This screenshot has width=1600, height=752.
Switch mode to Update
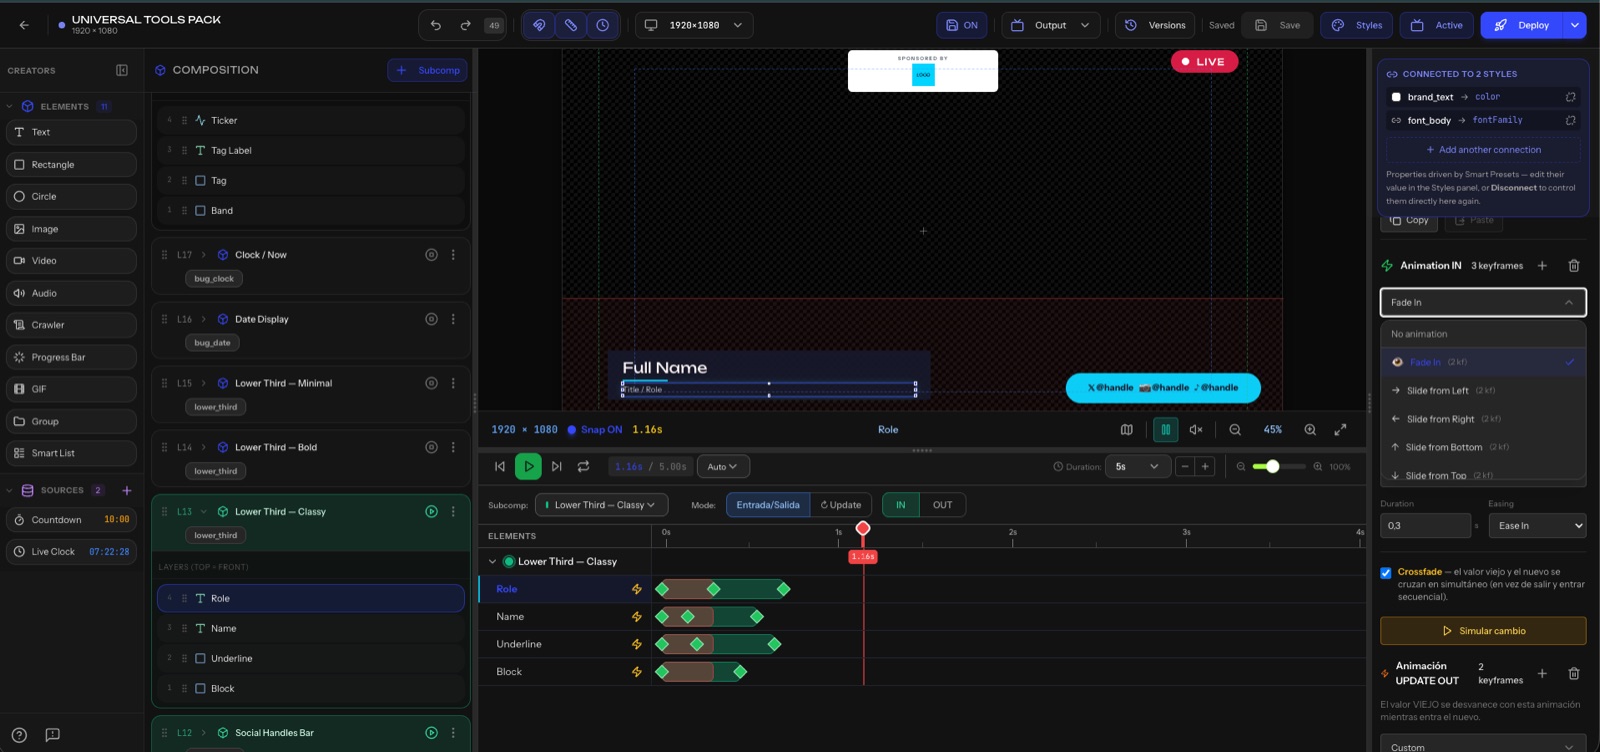click(841, 505)
